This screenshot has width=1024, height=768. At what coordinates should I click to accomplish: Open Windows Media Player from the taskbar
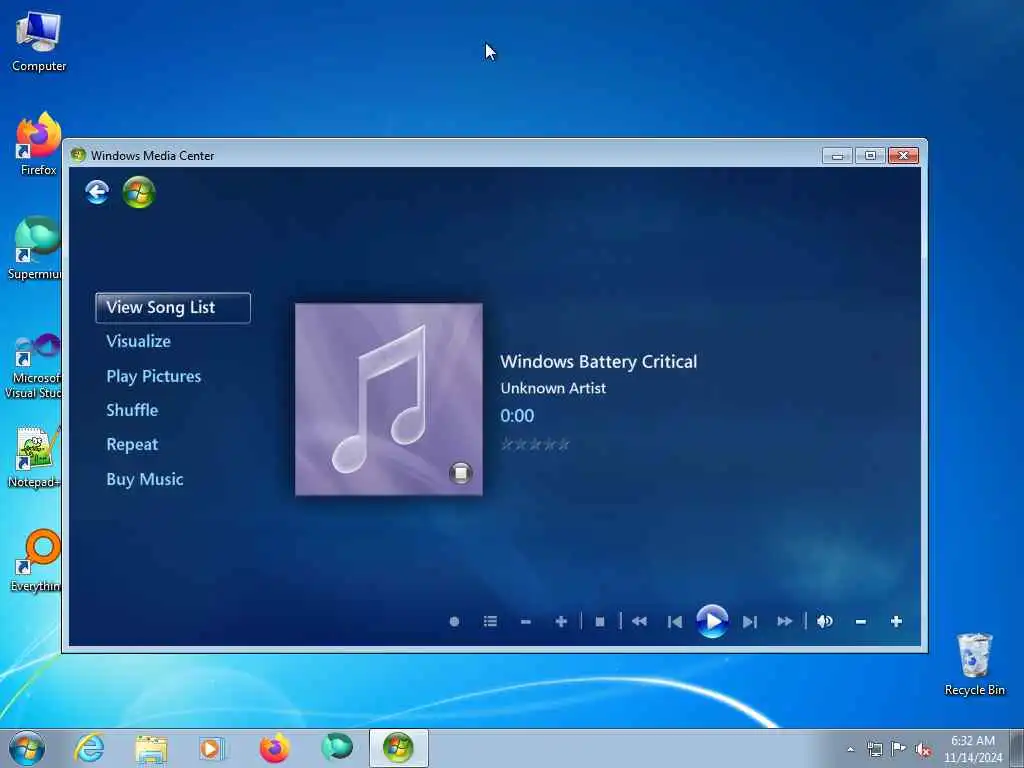212,748
